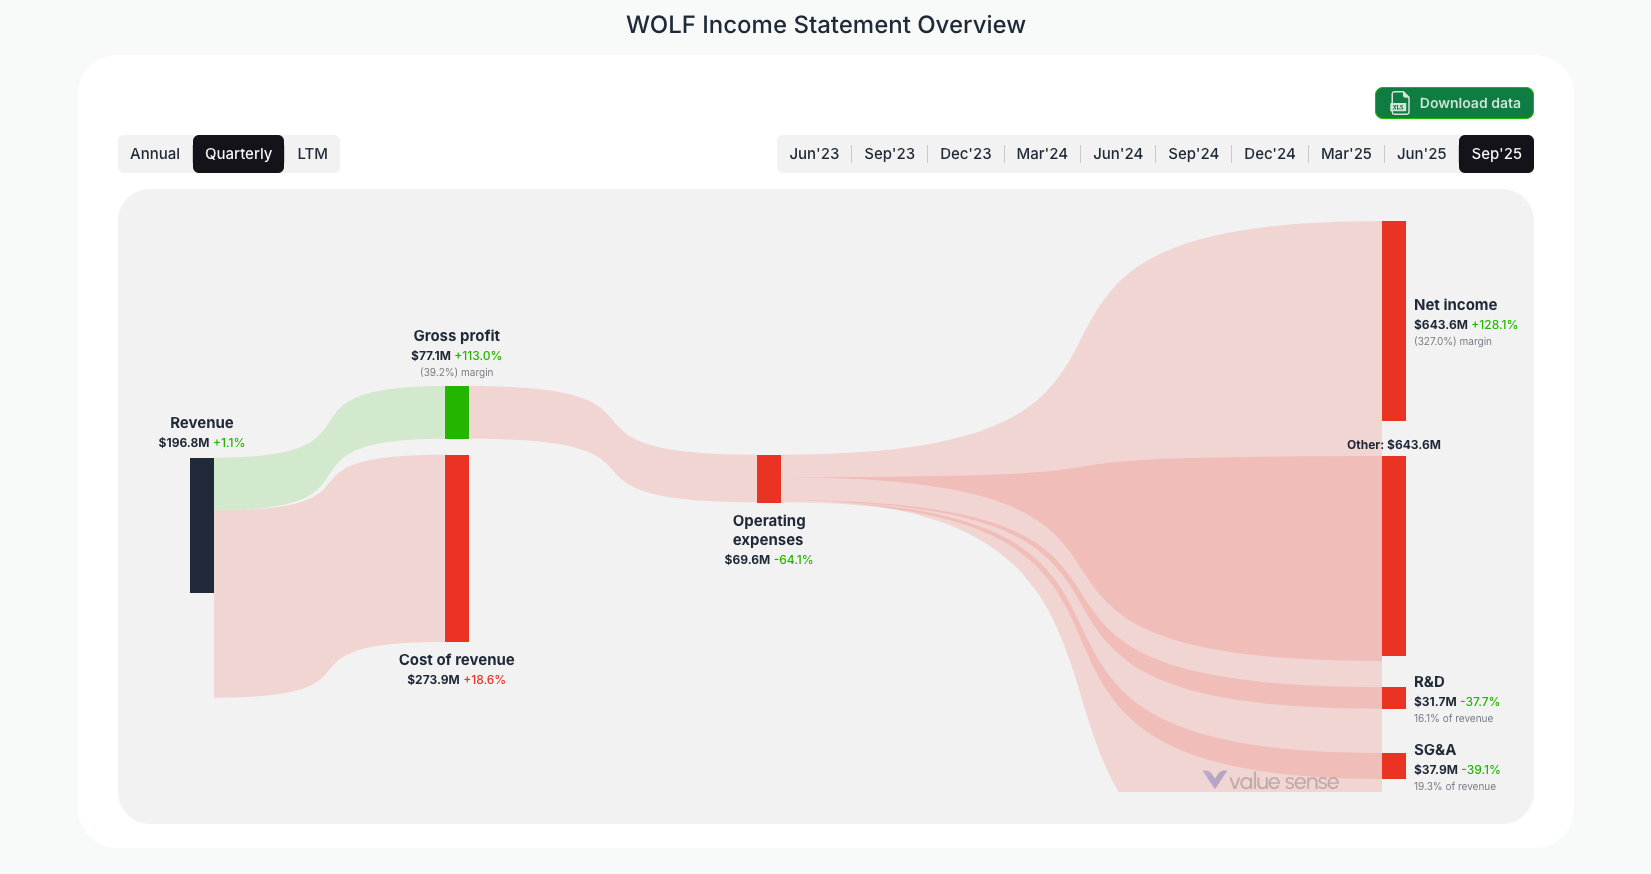Select the R&D node in the chart
Screen dimensions: 1651x874
coord(1392,698)
